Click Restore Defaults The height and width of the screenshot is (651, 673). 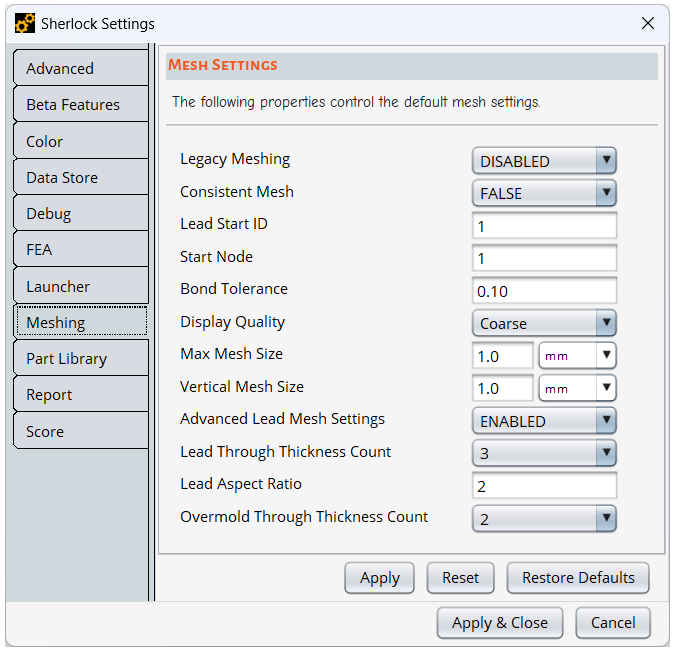coord(578,578)
